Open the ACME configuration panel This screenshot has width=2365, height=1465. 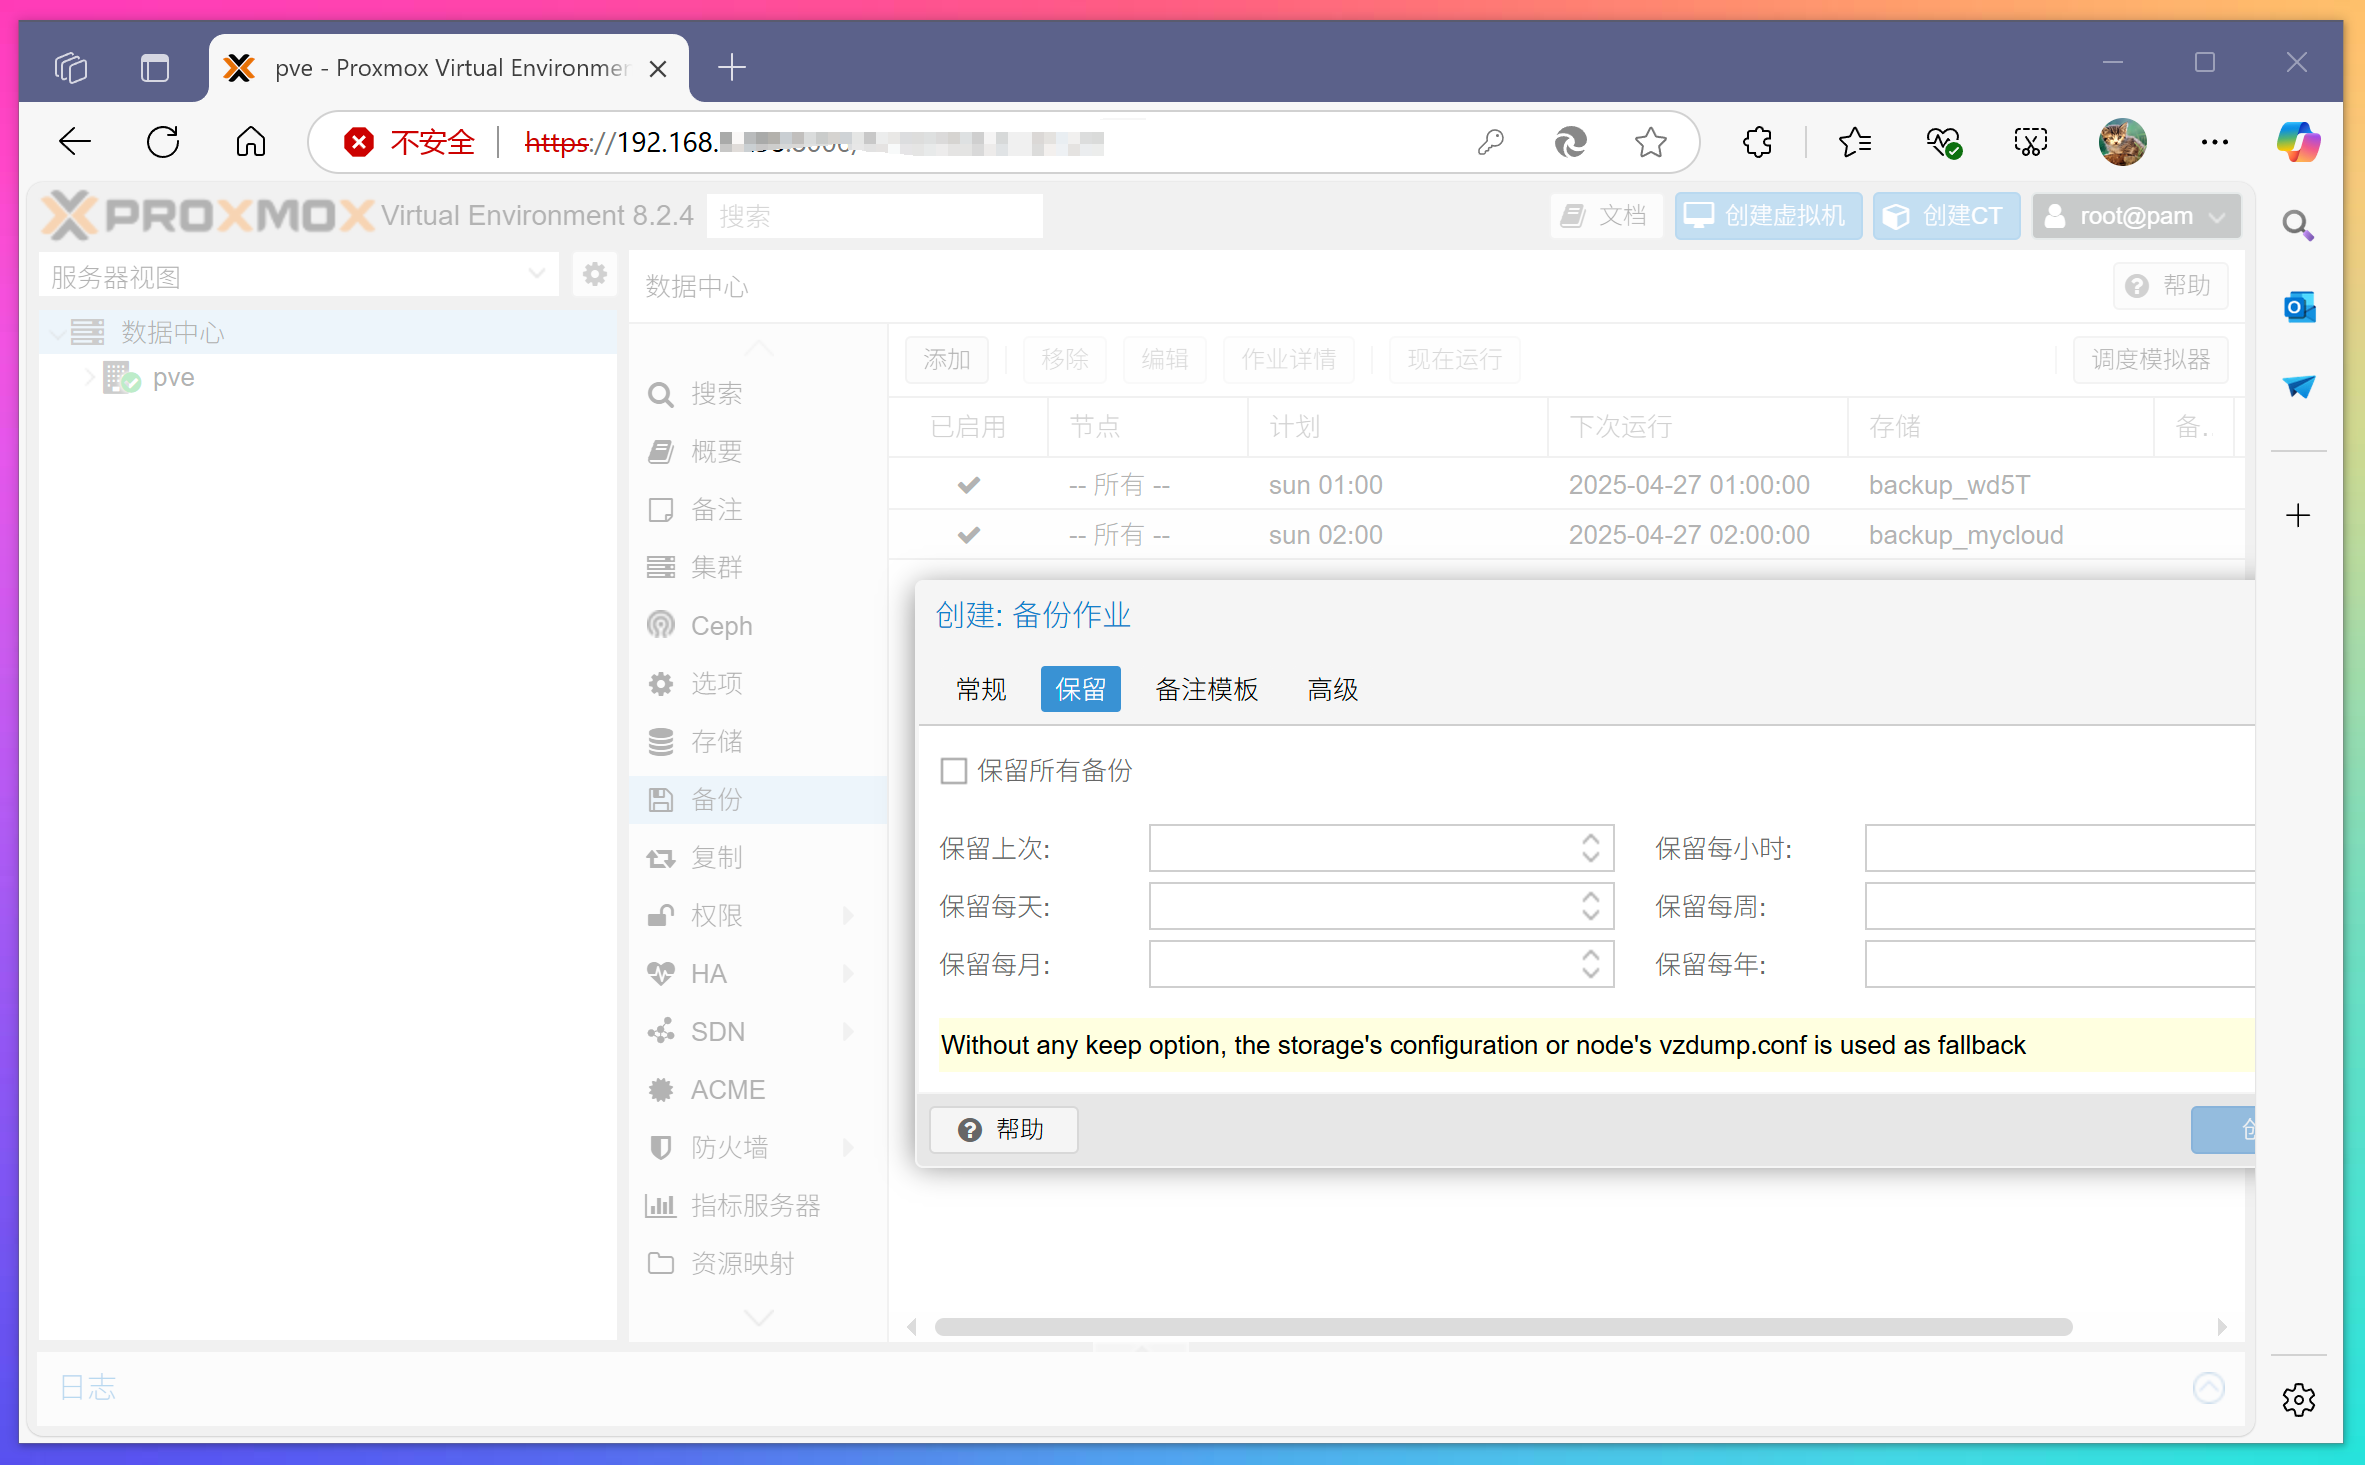click(727, 1089)
